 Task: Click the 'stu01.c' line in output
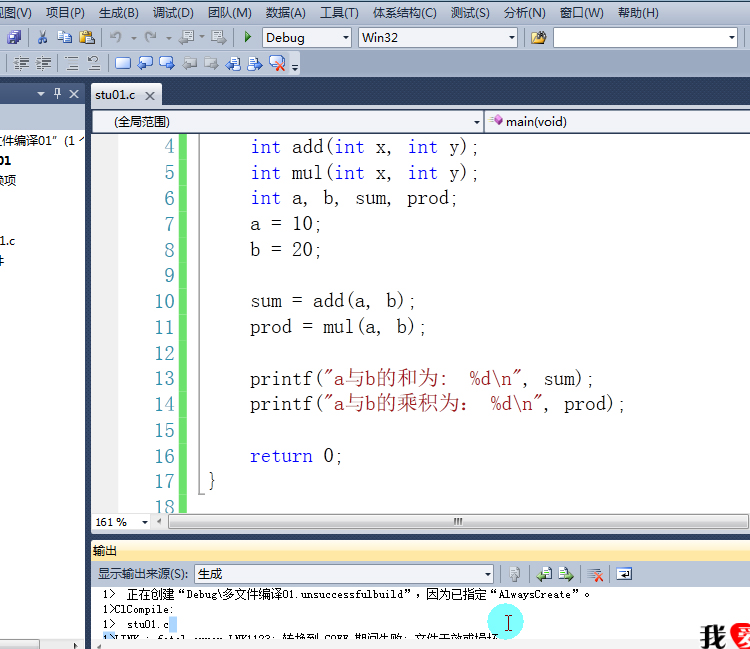(x=148, y=624)
